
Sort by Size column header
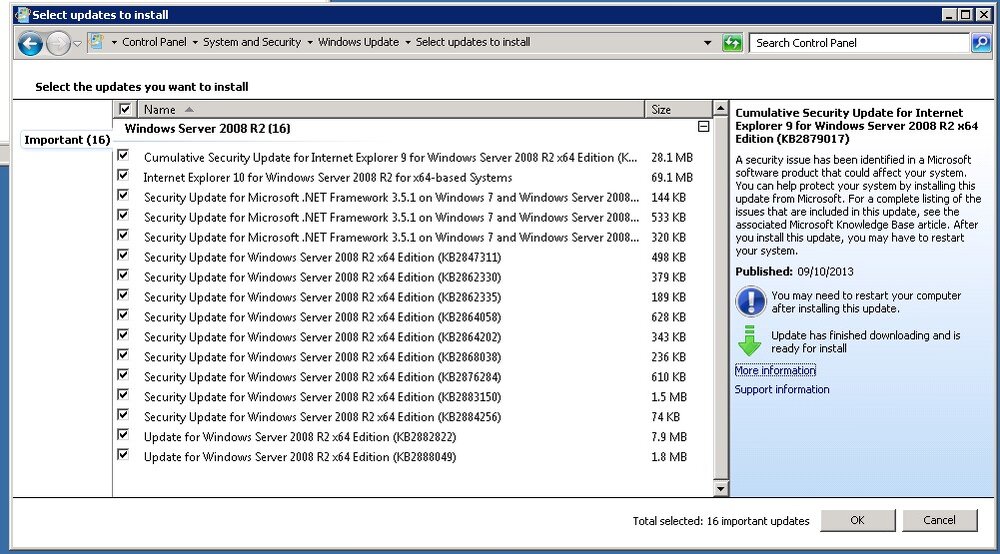678,110
